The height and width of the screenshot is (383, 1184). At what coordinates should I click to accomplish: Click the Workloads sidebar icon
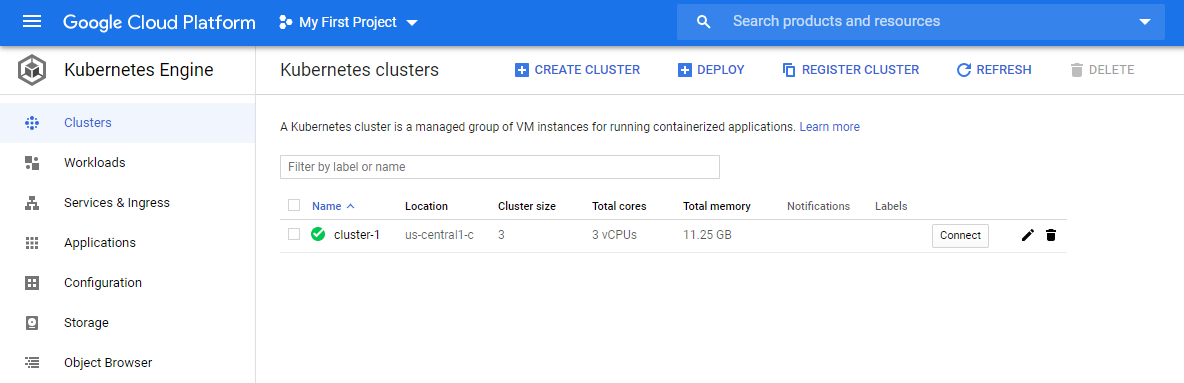pos(32,162)
